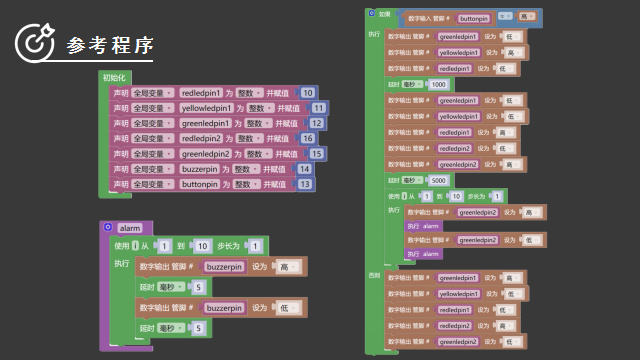Image resolution: width=640 pixels, height=360 pixels.
Task: Toggle the 高 level dropdown in buttonpin condition
Action: (x=527, y=16)
